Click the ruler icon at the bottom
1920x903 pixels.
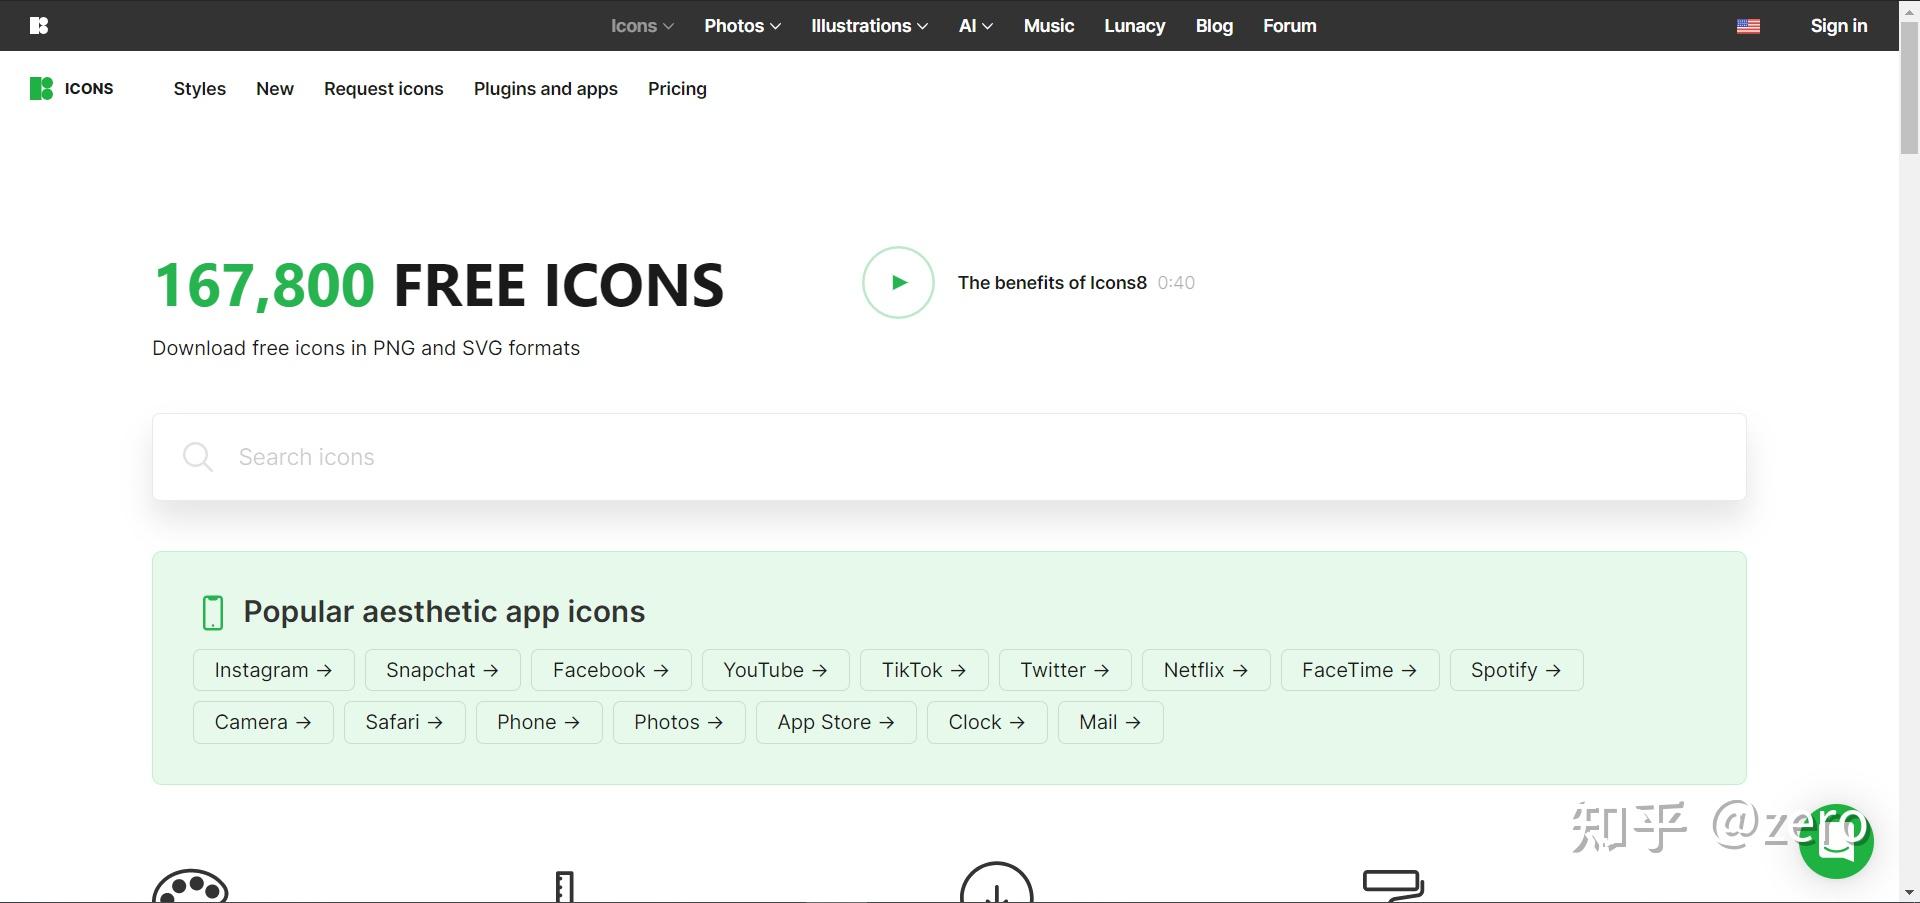[x=564, y=887]
